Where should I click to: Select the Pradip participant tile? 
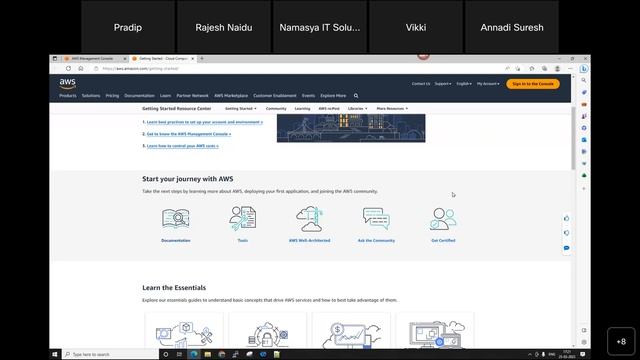click(128, 27)
